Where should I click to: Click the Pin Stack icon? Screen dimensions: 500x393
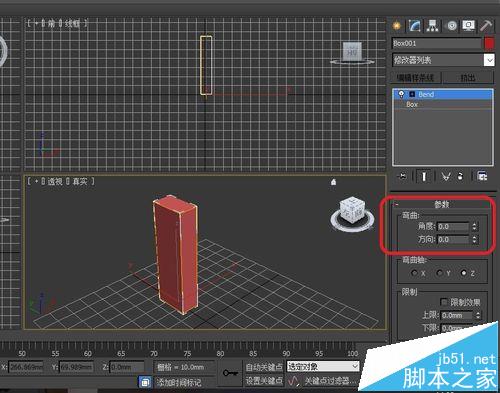click(x=403, y=176)
